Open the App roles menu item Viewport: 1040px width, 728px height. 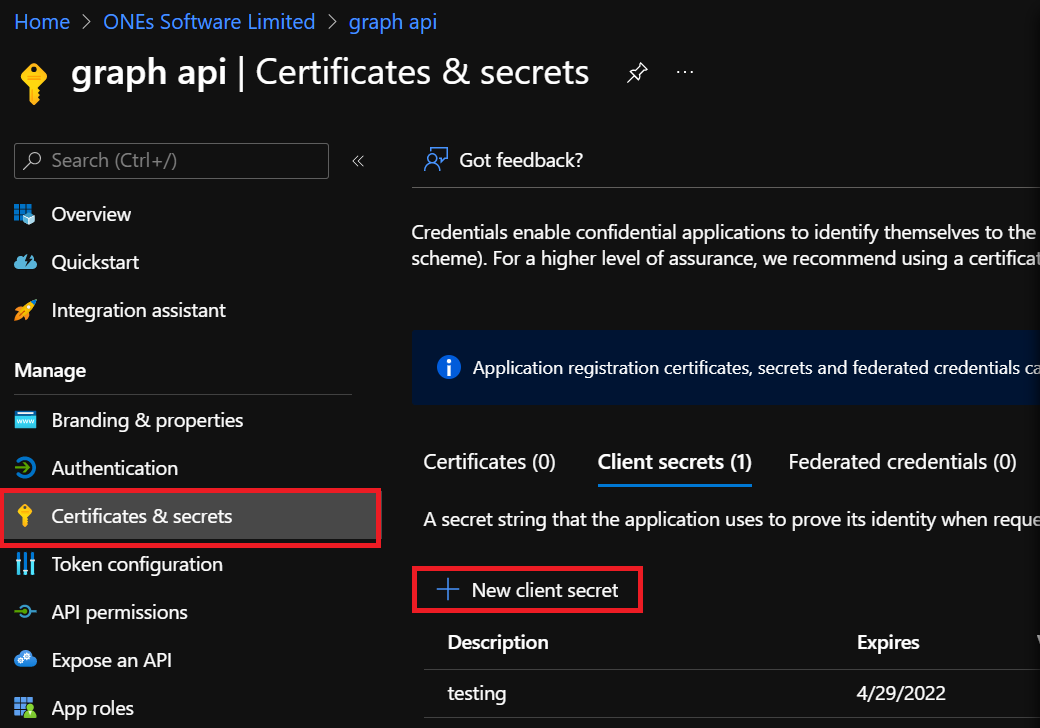coord(92,708)
